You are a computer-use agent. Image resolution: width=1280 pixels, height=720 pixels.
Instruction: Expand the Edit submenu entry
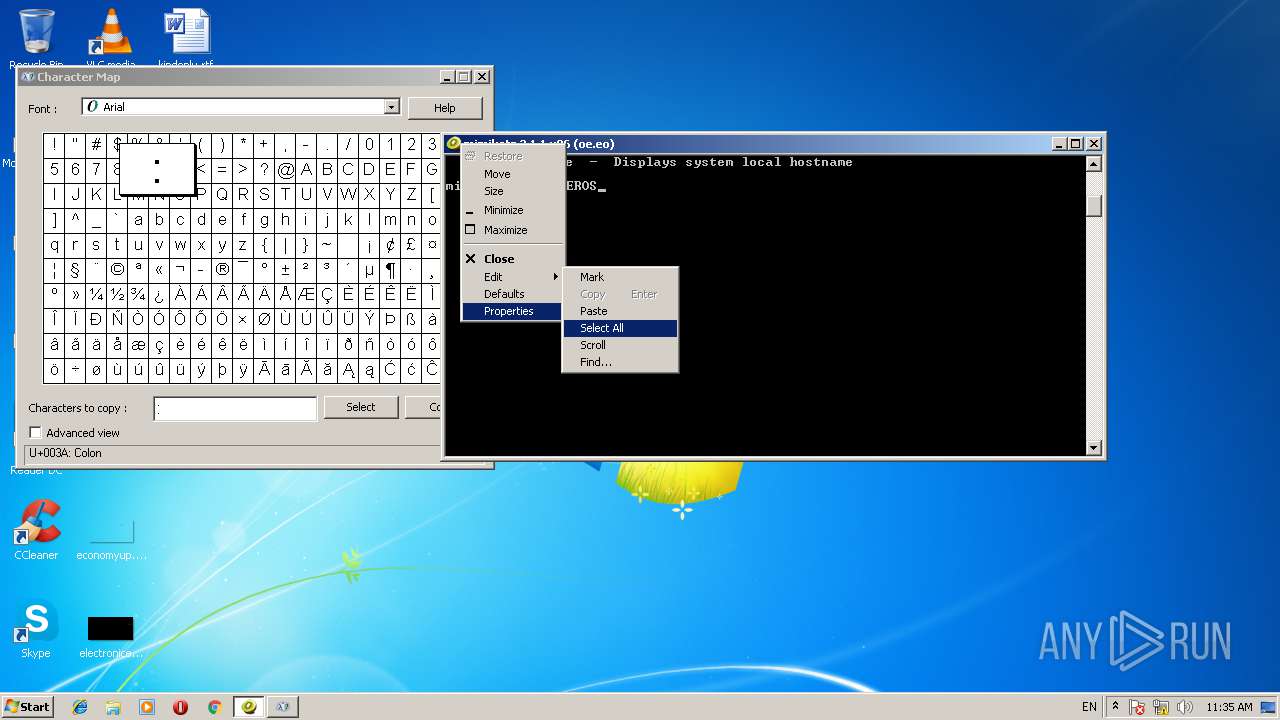click(x=512, y=277)
